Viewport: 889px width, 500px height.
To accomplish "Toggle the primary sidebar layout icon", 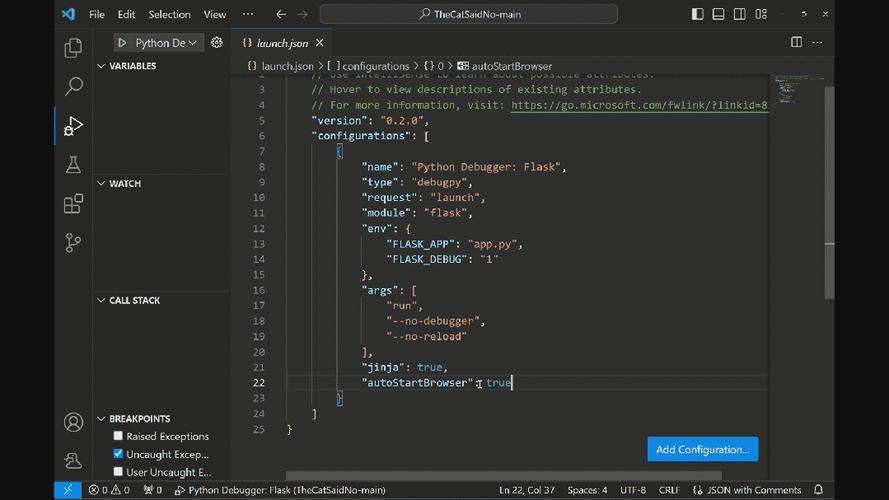I will (x=697, y=14).
